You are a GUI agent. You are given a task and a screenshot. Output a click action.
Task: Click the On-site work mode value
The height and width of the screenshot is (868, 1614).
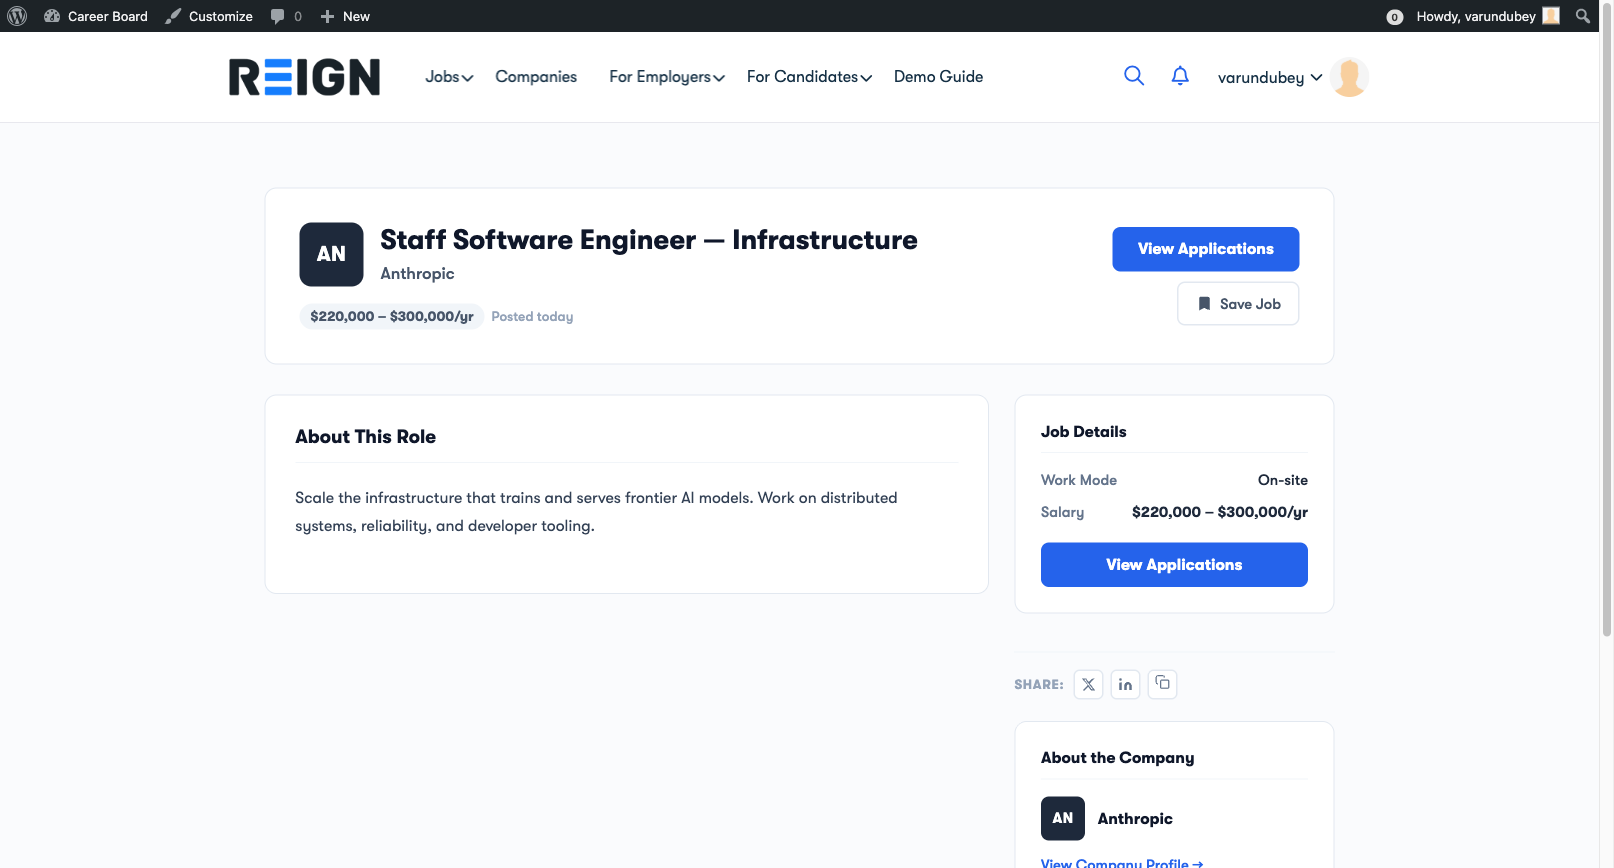(x=1283, y=480)
